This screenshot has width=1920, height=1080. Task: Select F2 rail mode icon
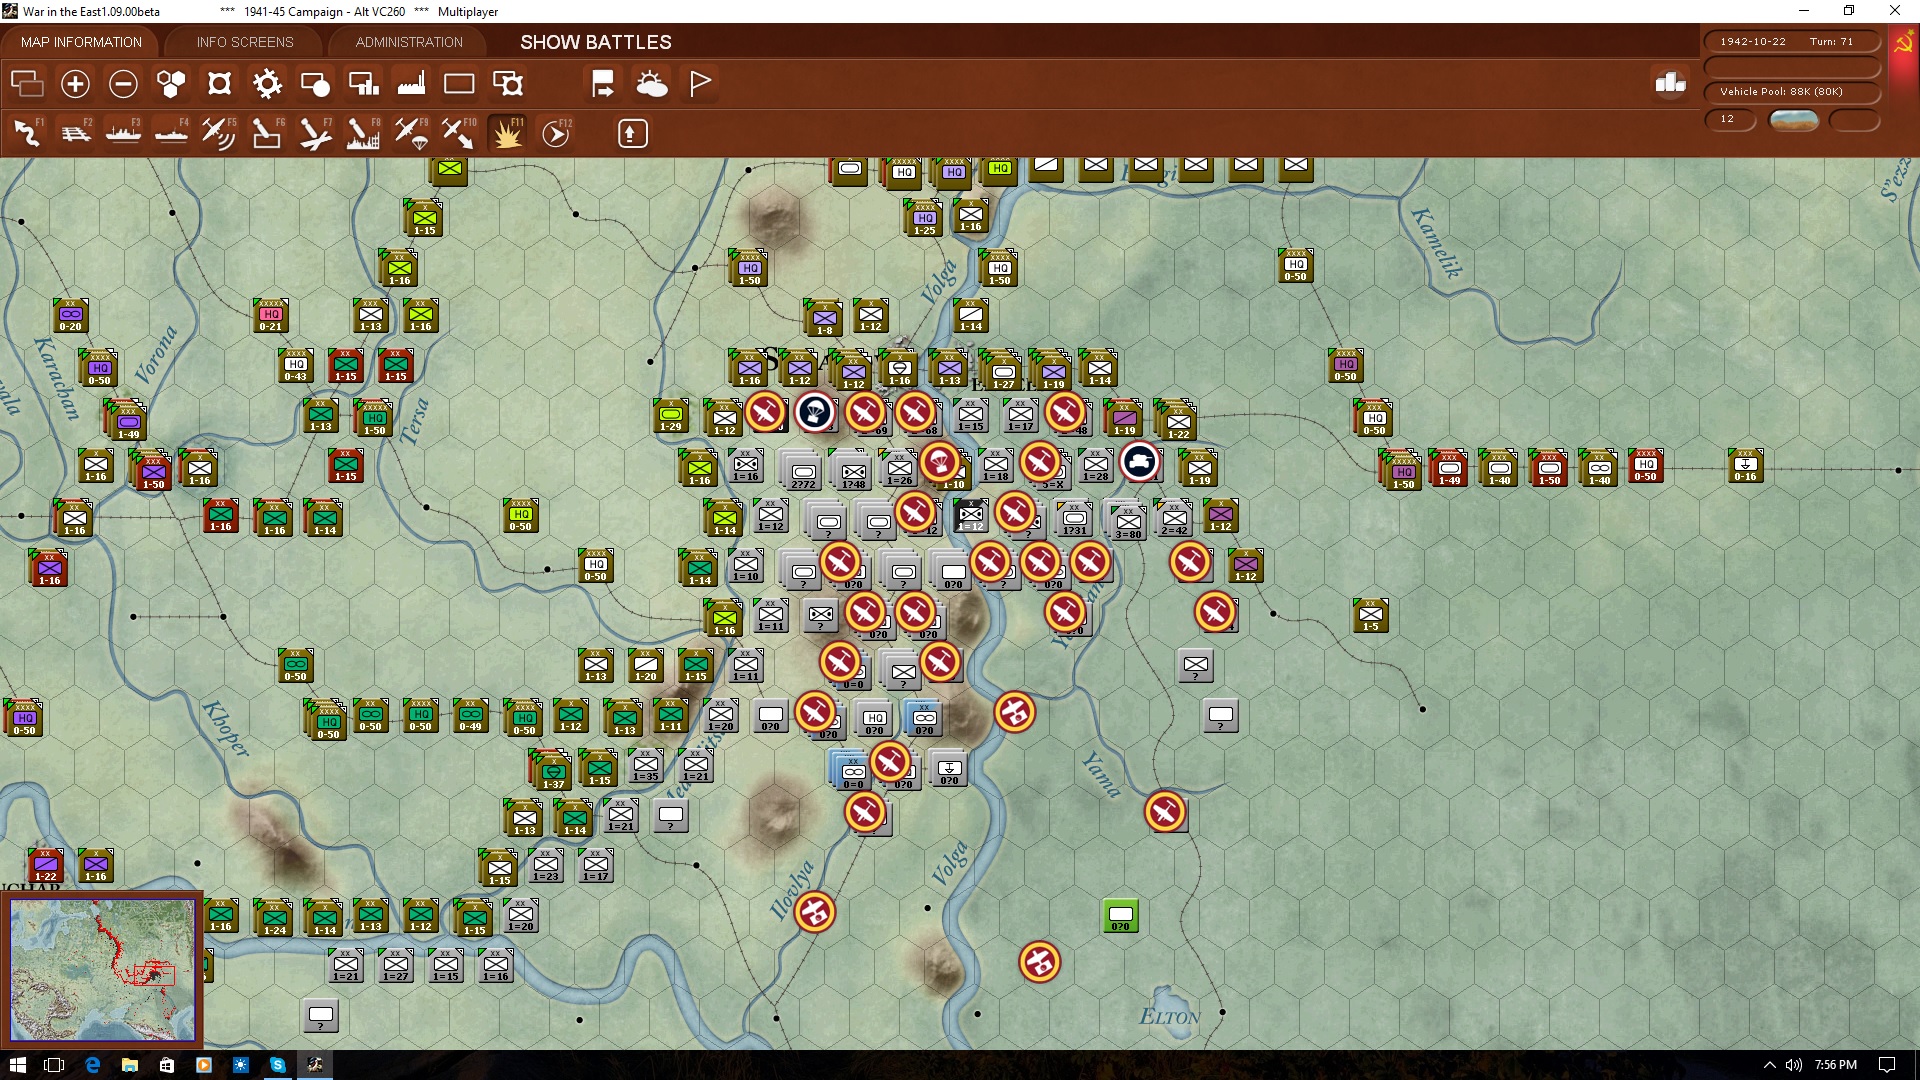[75, 133]
